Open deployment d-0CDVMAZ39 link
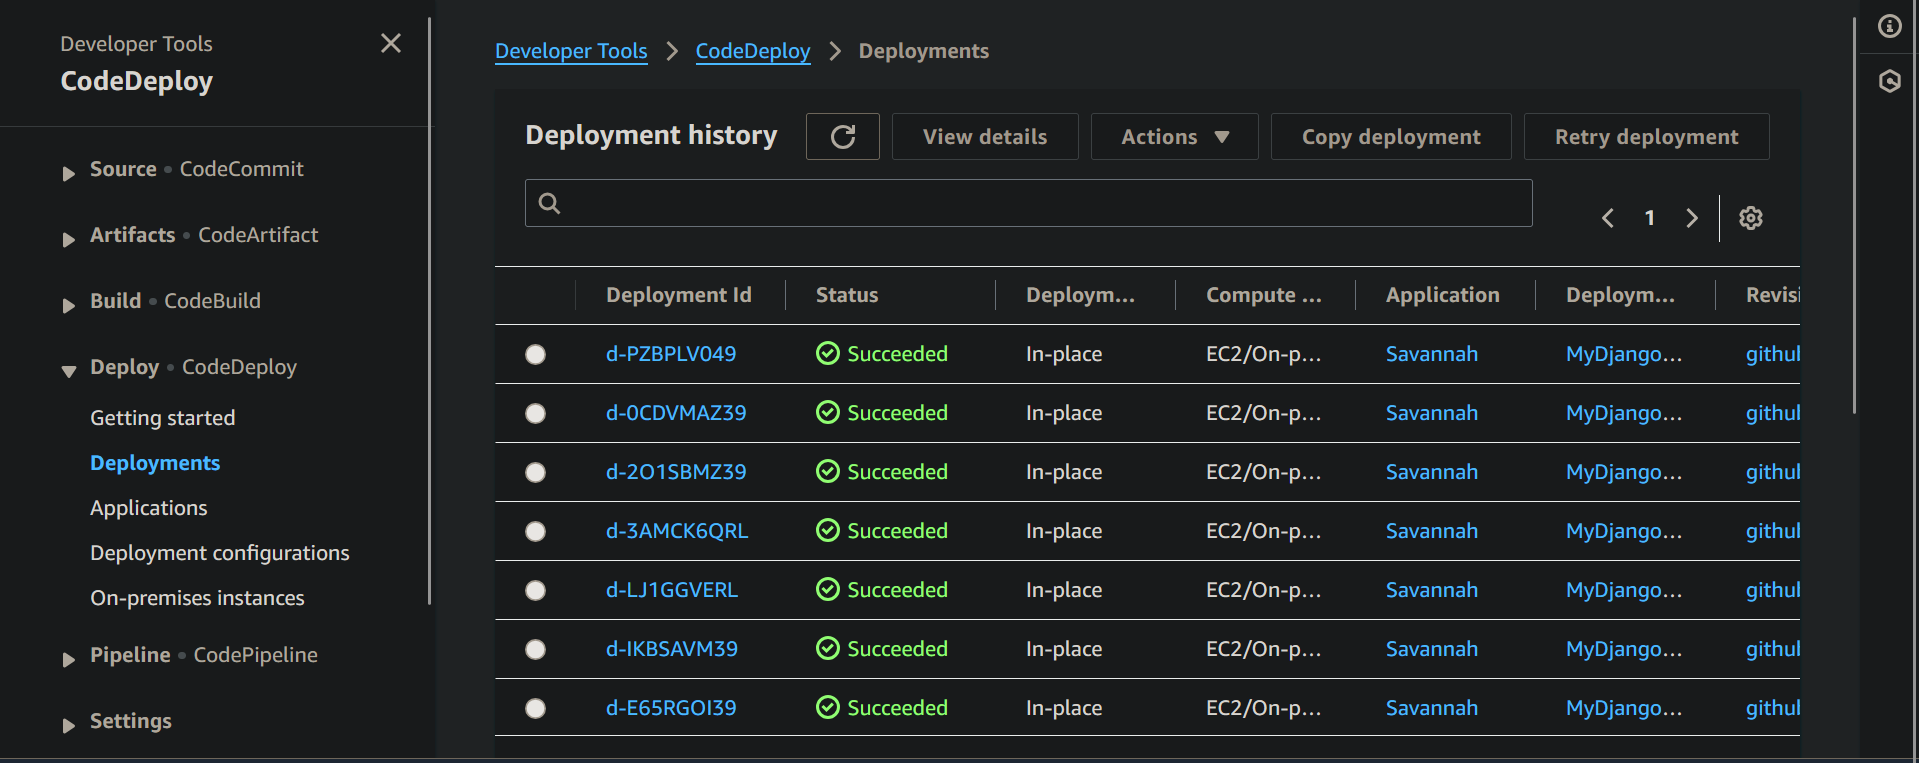This screenshot has height=763, width=1919. (x=676, y=413)
